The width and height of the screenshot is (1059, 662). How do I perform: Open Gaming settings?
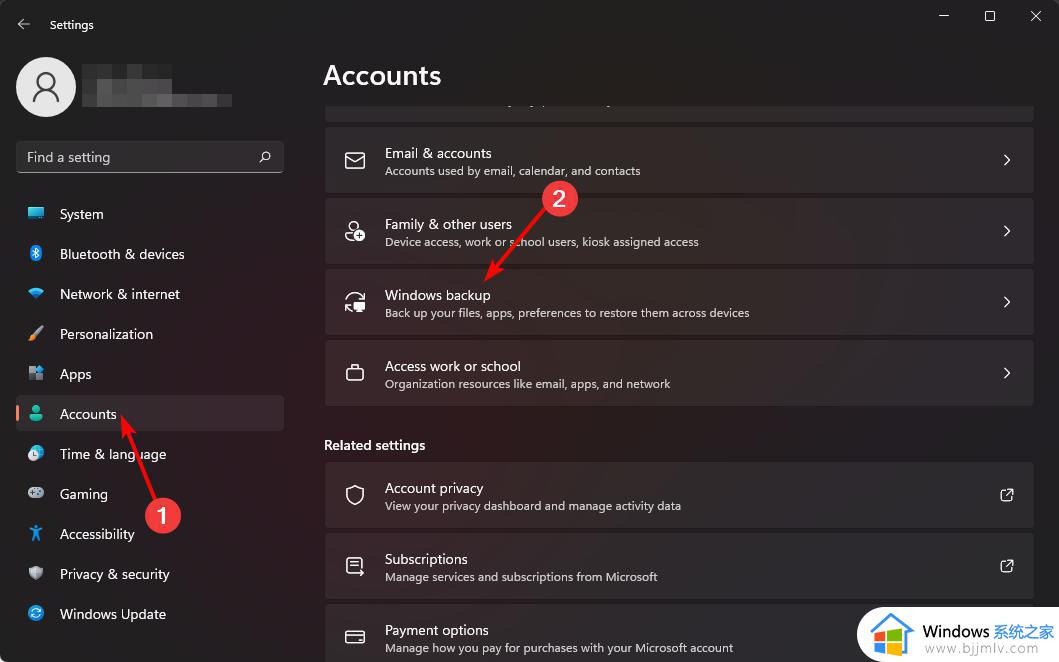click(x=150, y=493)
